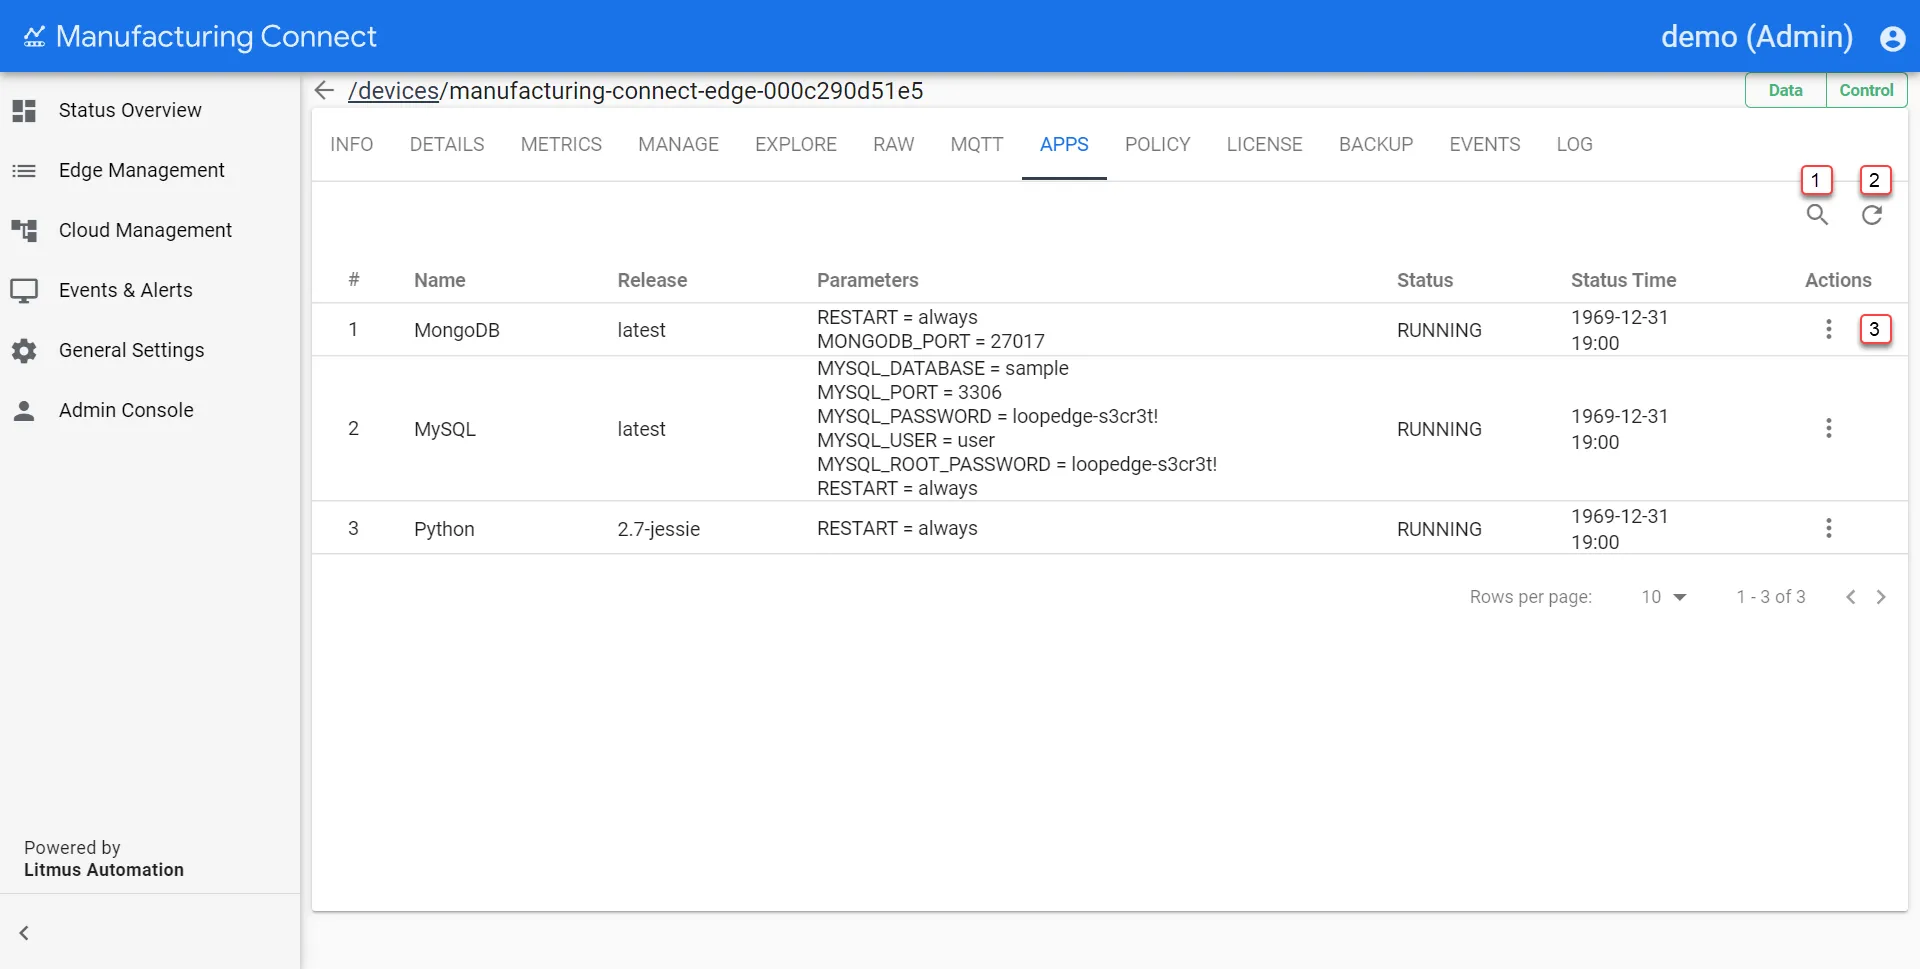Navigate to Events & Alerts
Image resolution: width=1920 pixels, height=969 pixels.
(126, 291)
